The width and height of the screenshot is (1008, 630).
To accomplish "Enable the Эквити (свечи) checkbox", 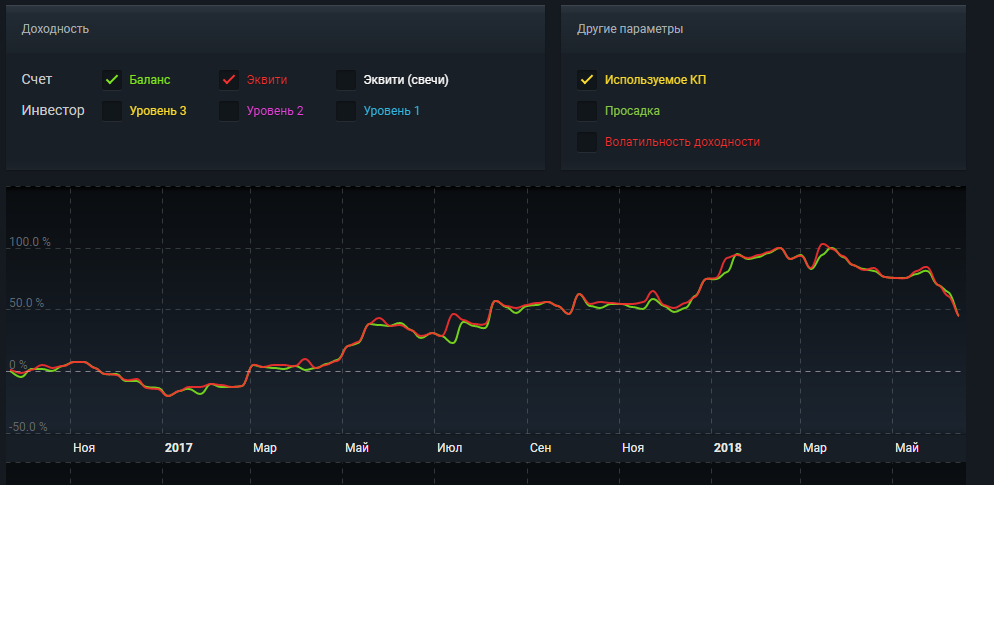I will click(x=346, y=80).
